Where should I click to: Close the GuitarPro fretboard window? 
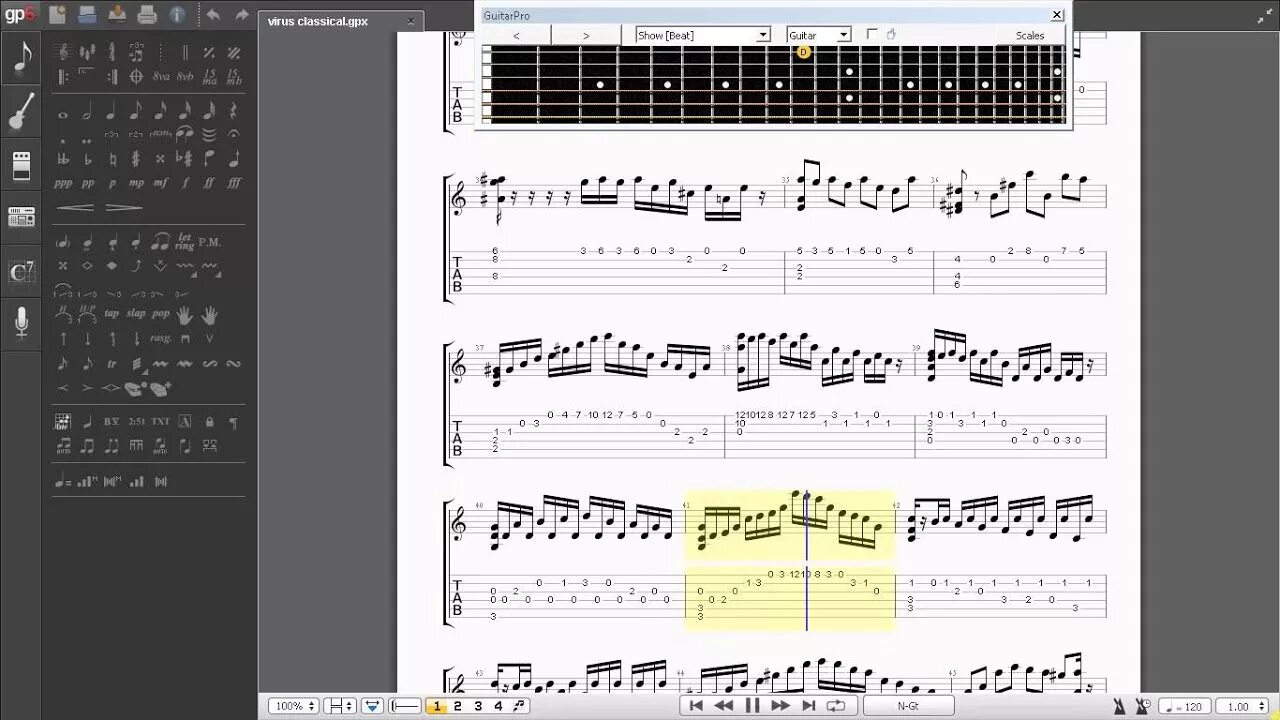[1057, 15]
